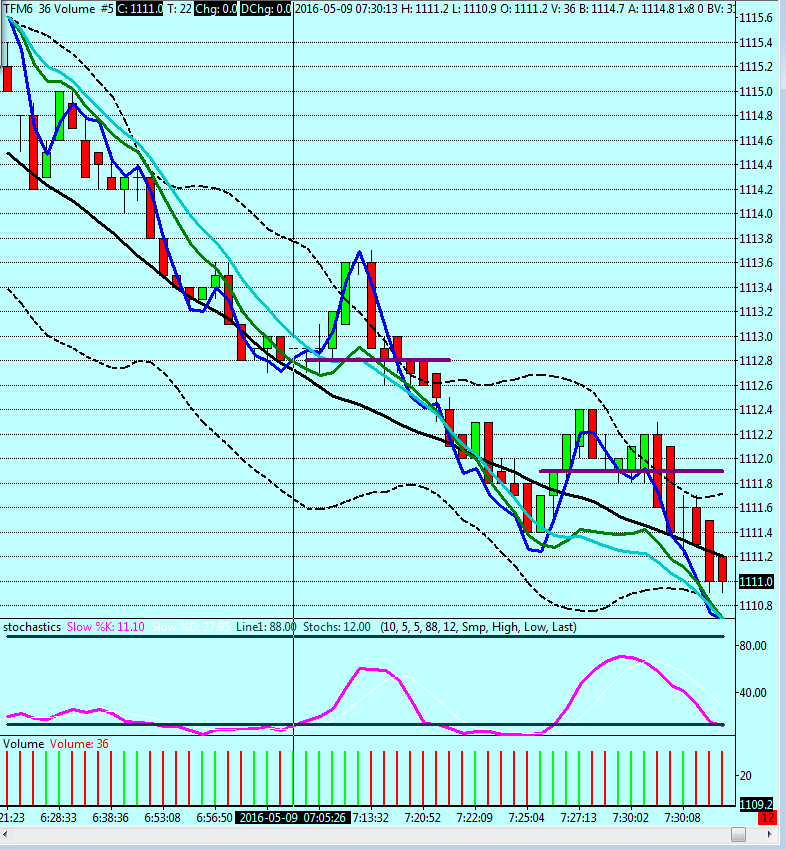
Task: Click the 1113.0 price axis label
Action: (756, 337)
